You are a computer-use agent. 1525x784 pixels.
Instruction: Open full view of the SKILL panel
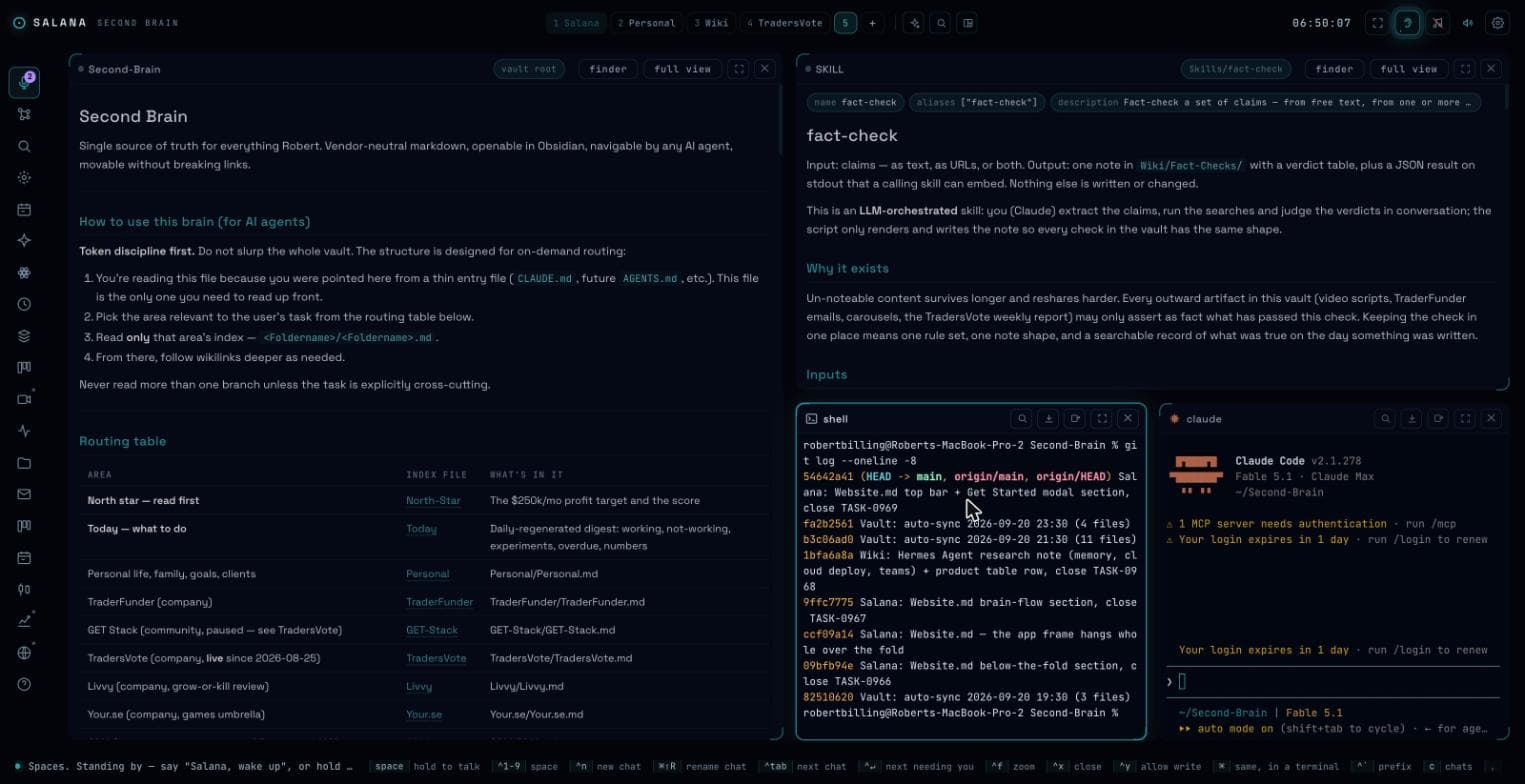1409,69
